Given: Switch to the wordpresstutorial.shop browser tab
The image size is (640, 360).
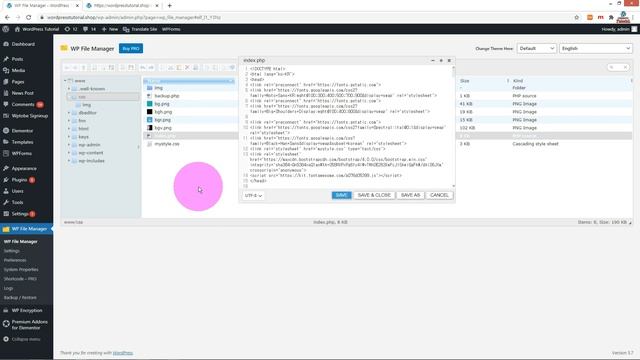Looking at the screenshot, I should (122, 6).
